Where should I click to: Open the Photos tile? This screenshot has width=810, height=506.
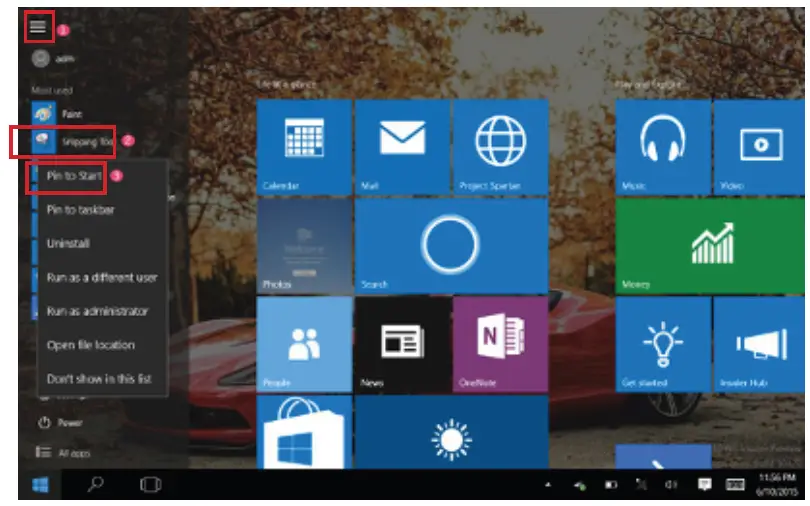304,246
